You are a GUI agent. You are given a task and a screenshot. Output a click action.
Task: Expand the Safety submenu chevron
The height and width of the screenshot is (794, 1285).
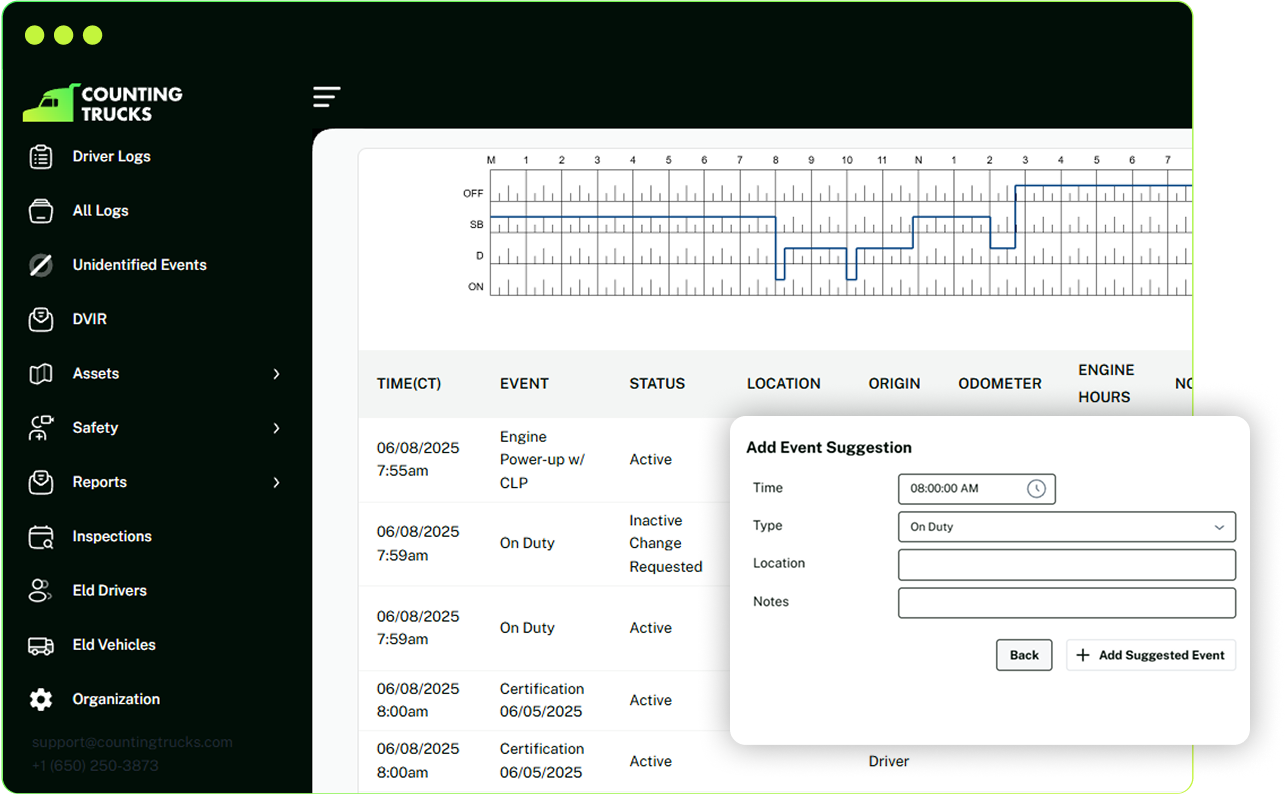277,428
